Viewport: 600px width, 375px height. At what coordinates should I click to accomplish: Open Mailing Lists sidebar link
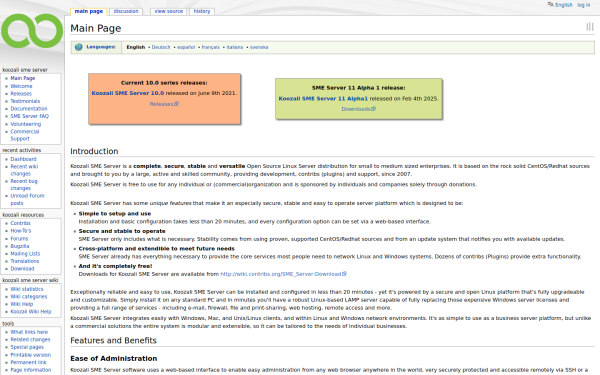25,254
